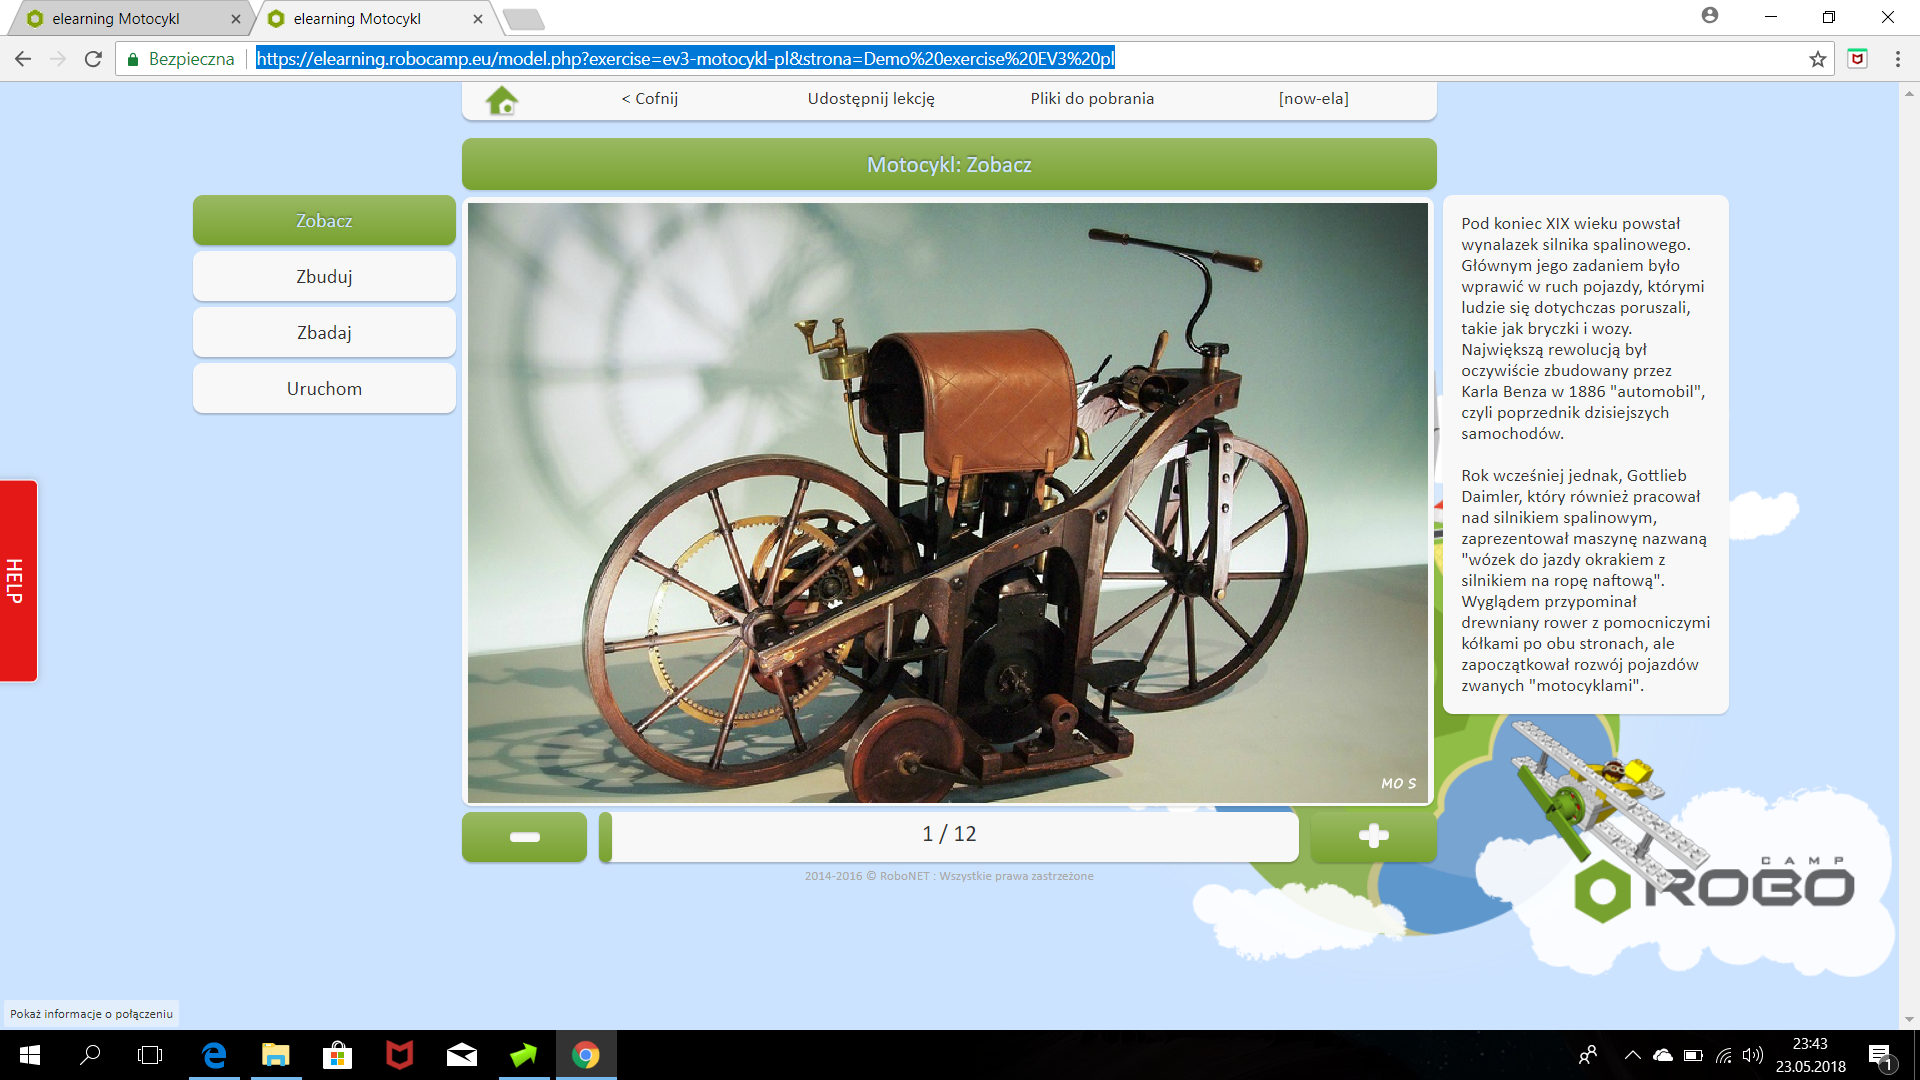Viewport: 1920px width, 1080px height.
Task: Click the slide progress bar 1 / 12
Action: [949, 836]
